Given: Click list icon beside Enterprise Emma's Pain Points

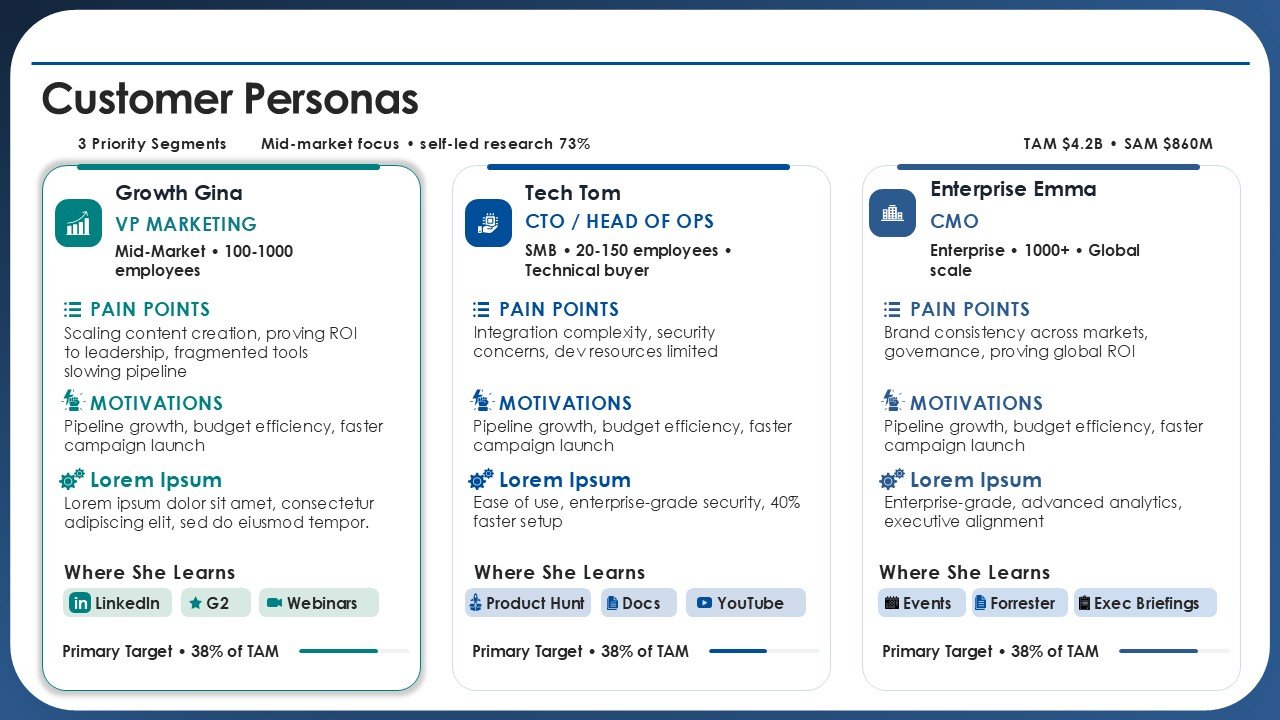Looking at the screenshot, I should point(892,309).
